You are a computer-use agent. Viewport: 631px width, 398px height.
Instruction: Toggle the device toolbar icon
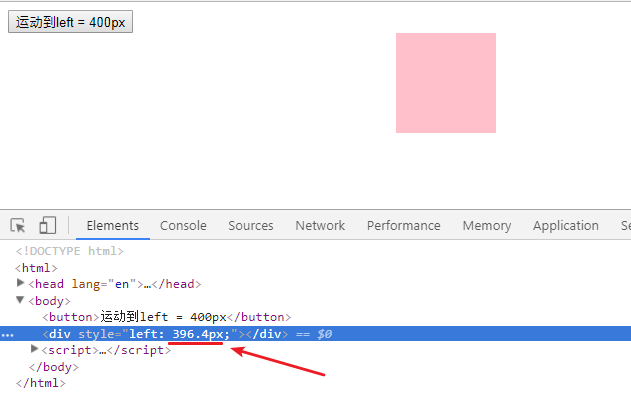[x=47, y=225]
